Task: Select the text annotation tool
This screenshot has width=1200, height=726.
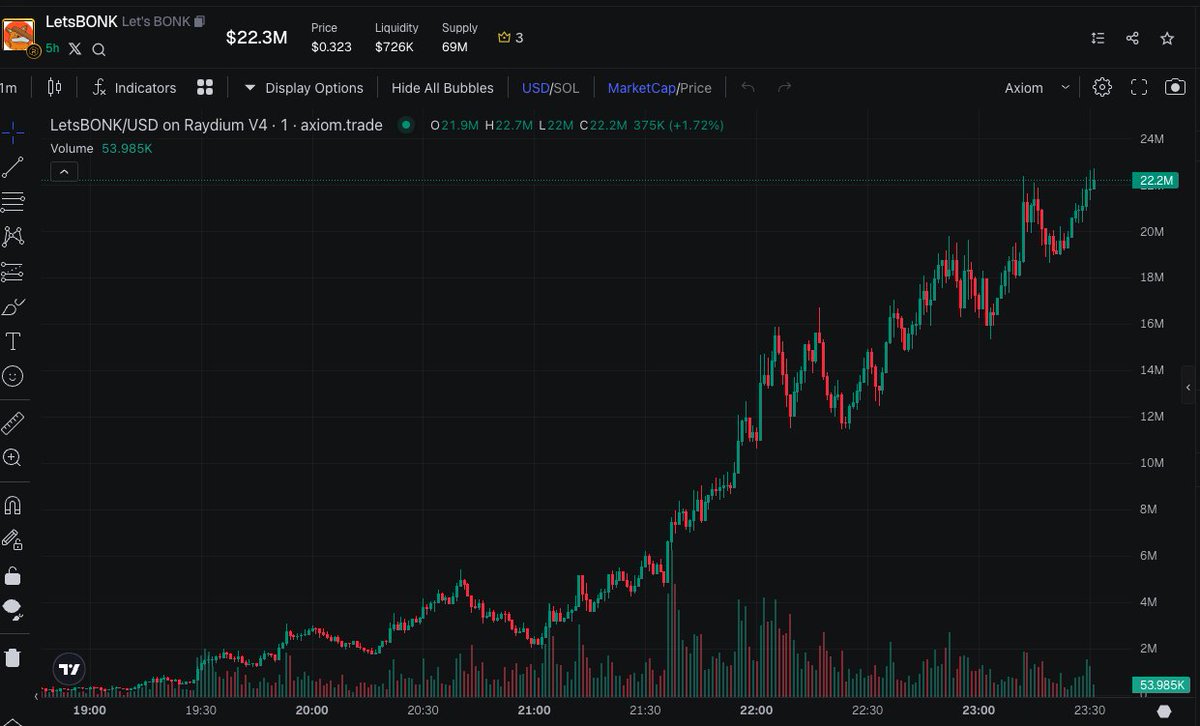Action: [12, 342]
